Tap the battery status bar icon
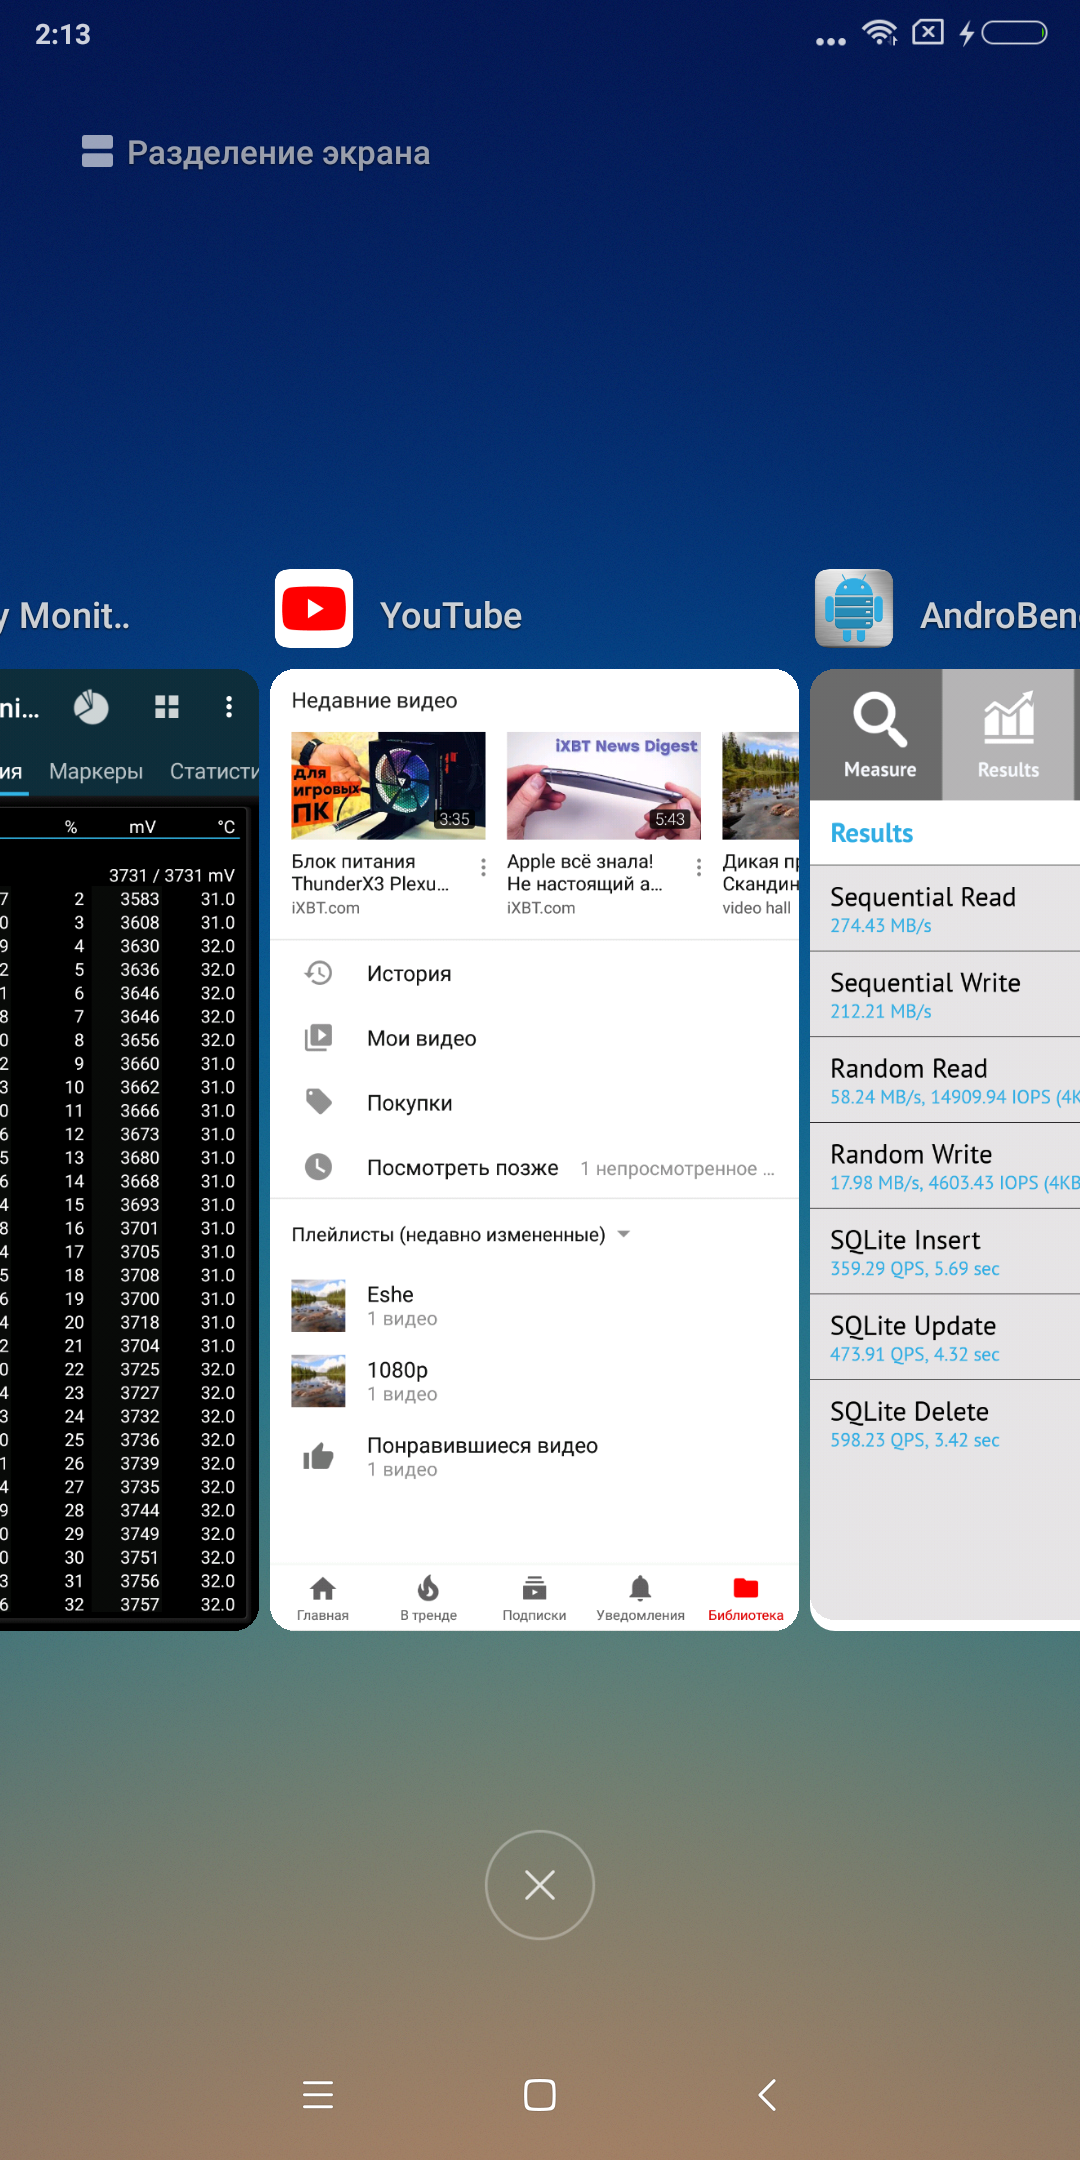Viewport: 1080px width, 2160px height. pos(1014,33)
